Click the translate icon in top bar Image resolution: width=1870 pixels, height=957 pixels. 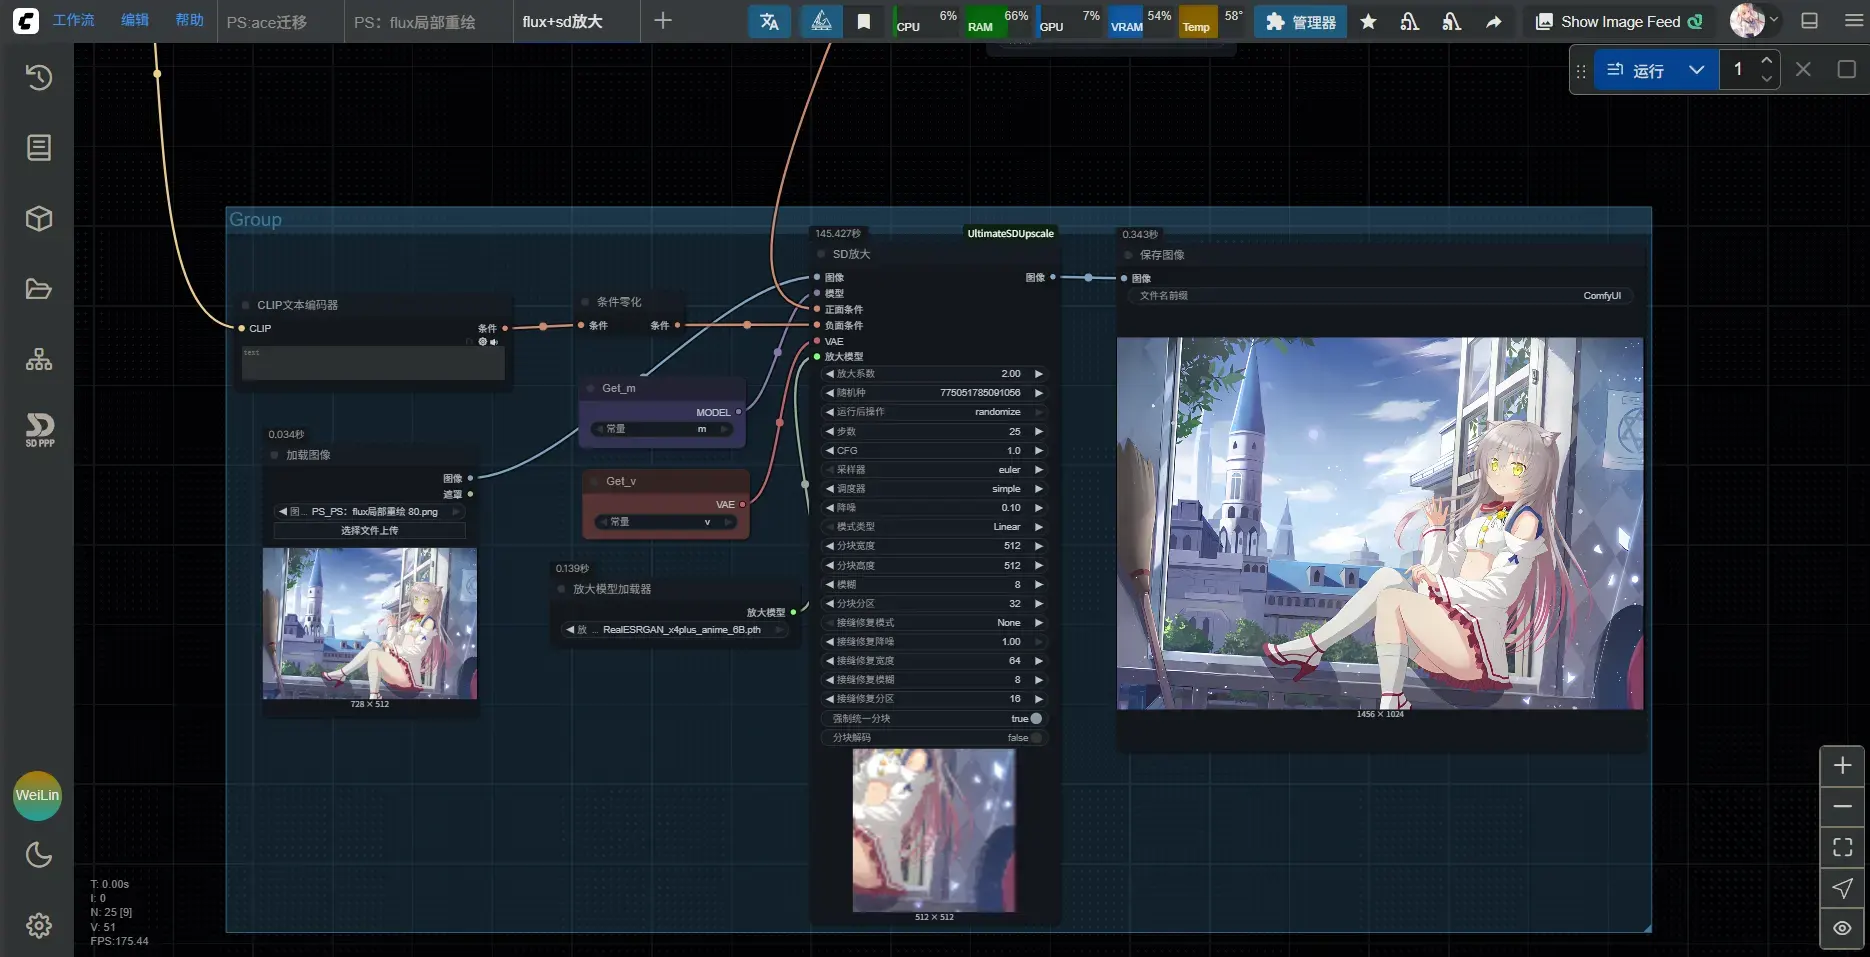(769, 22)
